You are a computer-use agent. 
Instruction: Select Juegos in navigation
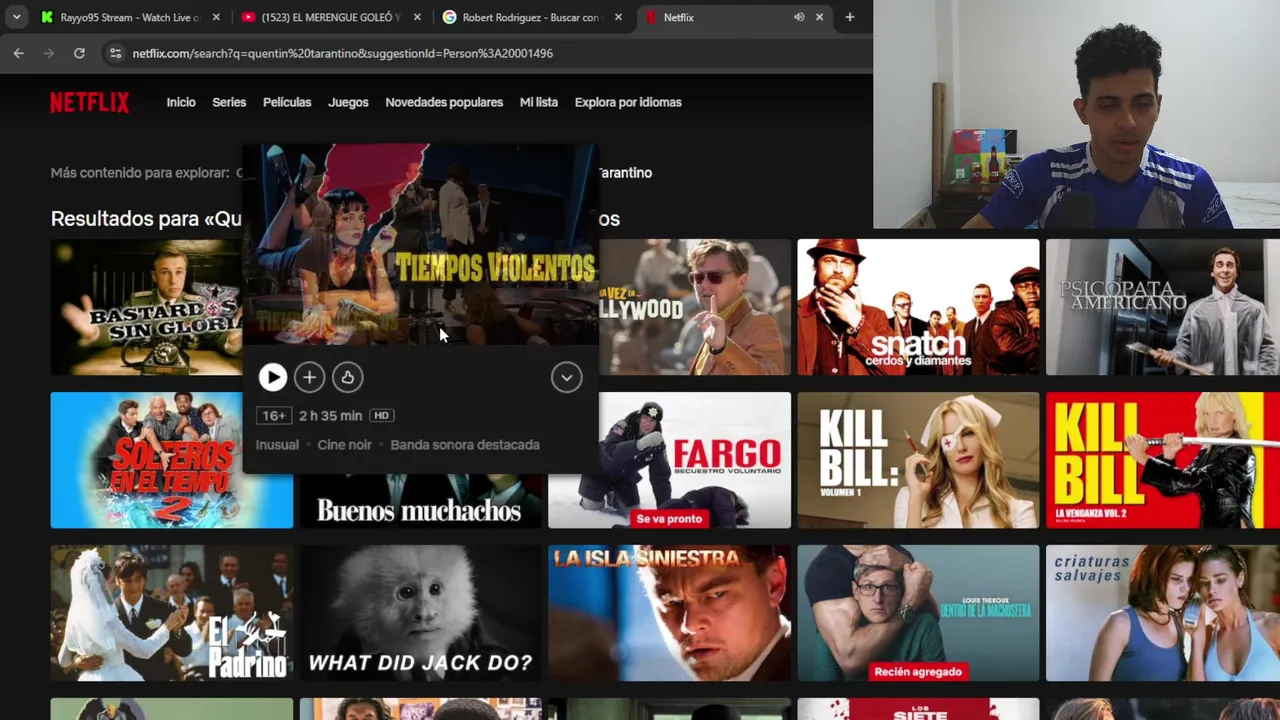[x=348, y=102]
